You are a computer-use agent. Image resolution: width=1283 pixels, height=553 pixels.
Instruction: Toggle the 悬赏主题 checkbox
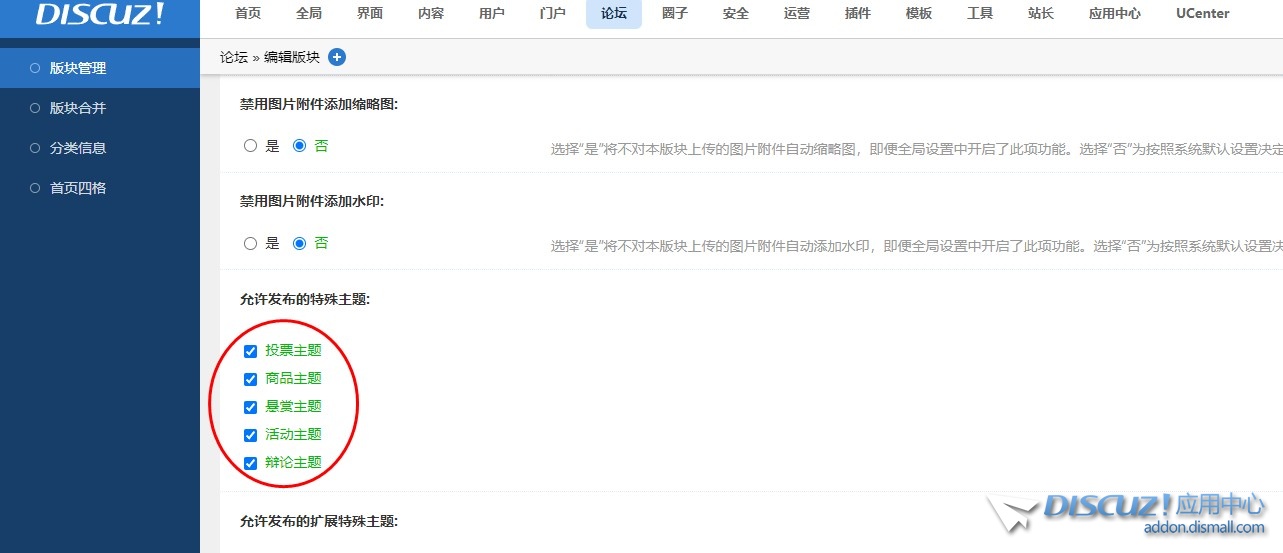(x=251, y=407)
